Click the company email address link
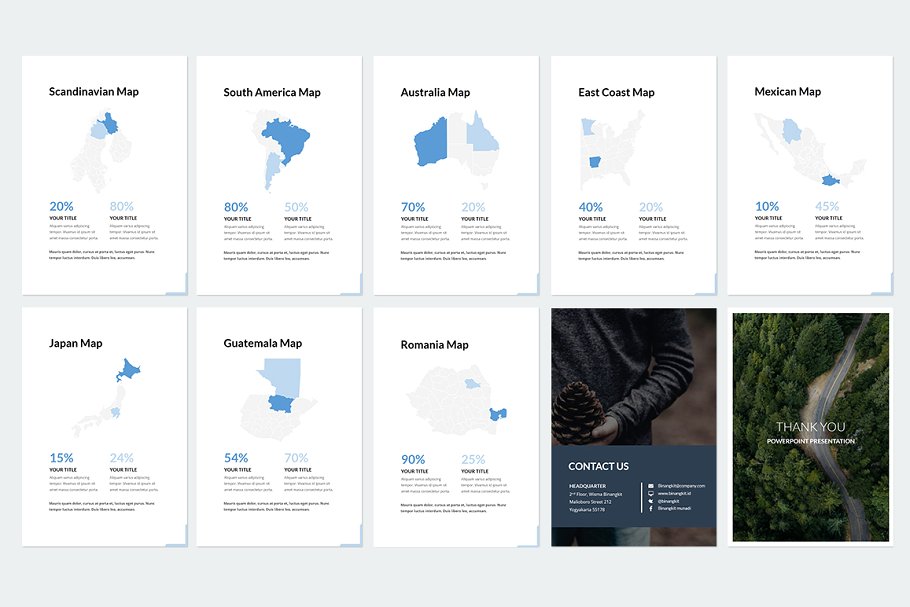The height and width of the screenshot is (607, 910). [x=682, y=486]
